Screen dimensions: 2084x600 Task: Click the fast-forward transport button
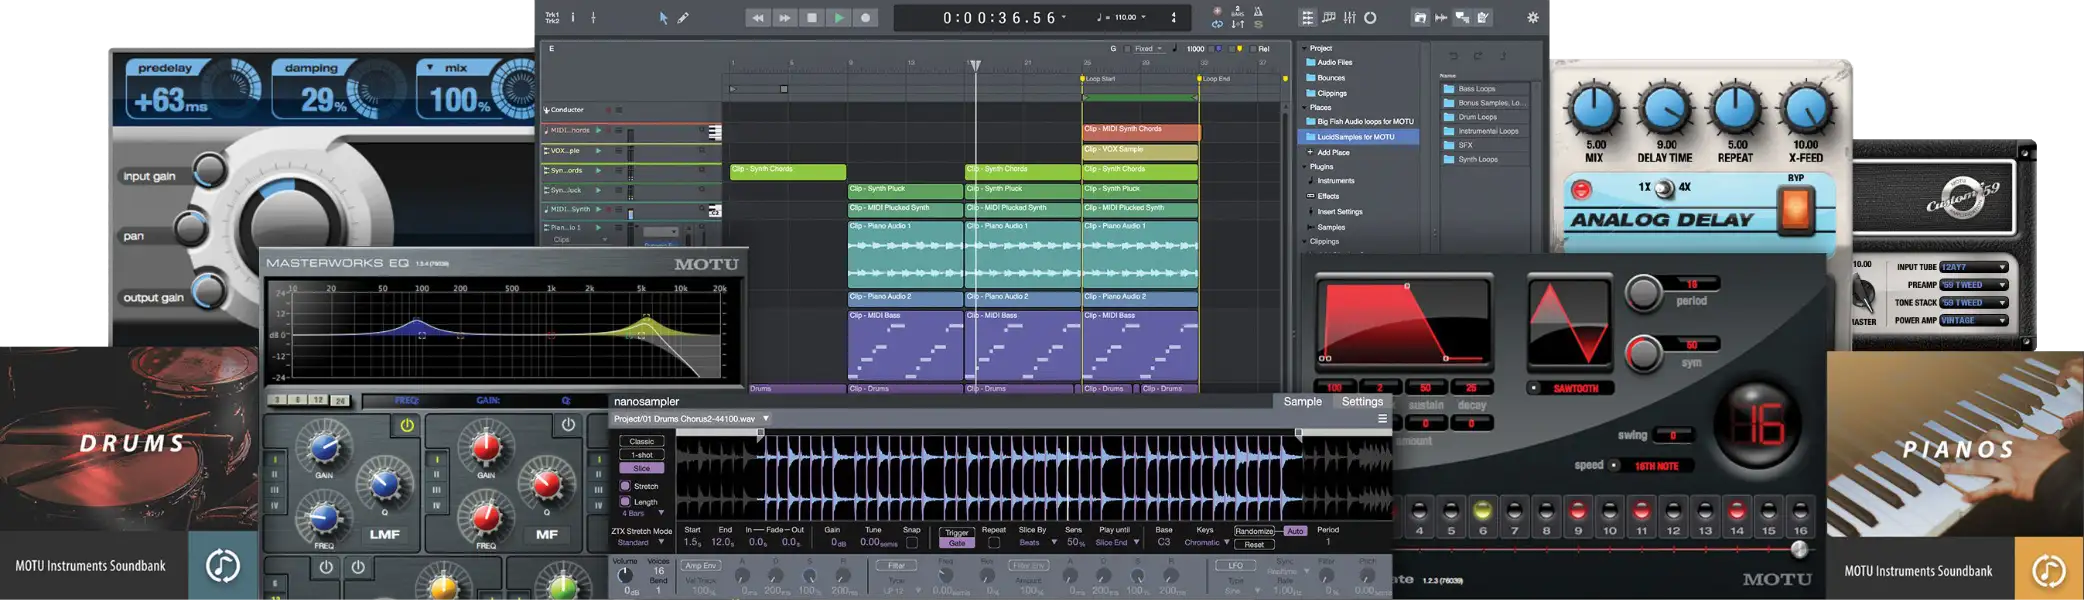pyautogui.click(x=785, y=17)
